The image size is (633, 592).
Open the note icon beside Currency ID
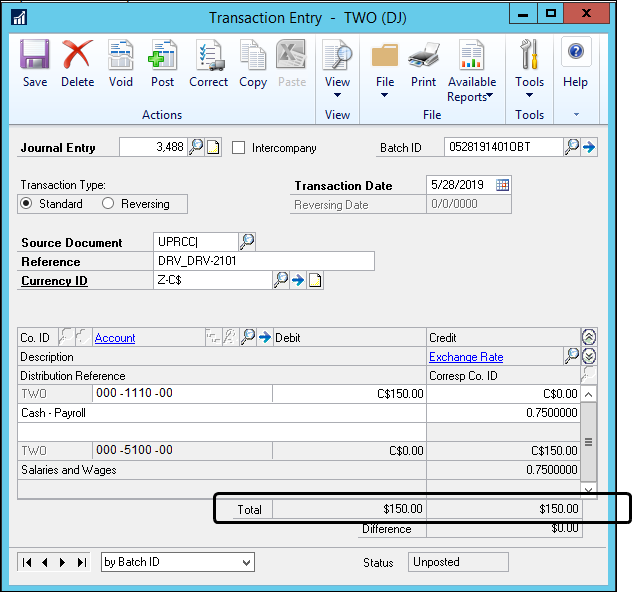pos(315,280)
